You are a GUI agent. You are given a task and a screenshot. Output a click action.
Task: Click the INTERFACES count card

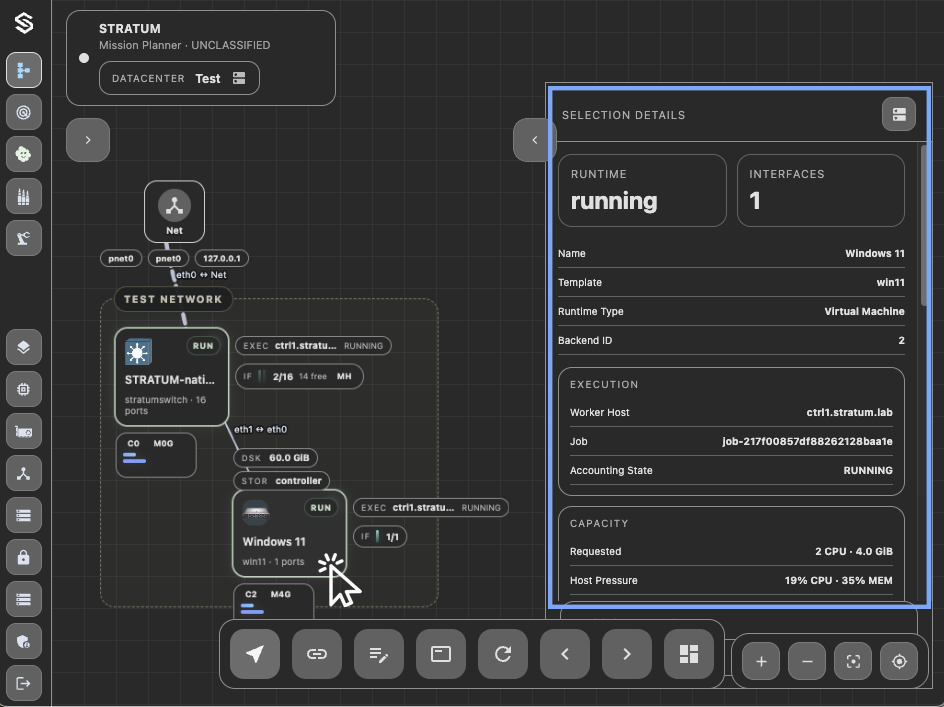point(821,190)
